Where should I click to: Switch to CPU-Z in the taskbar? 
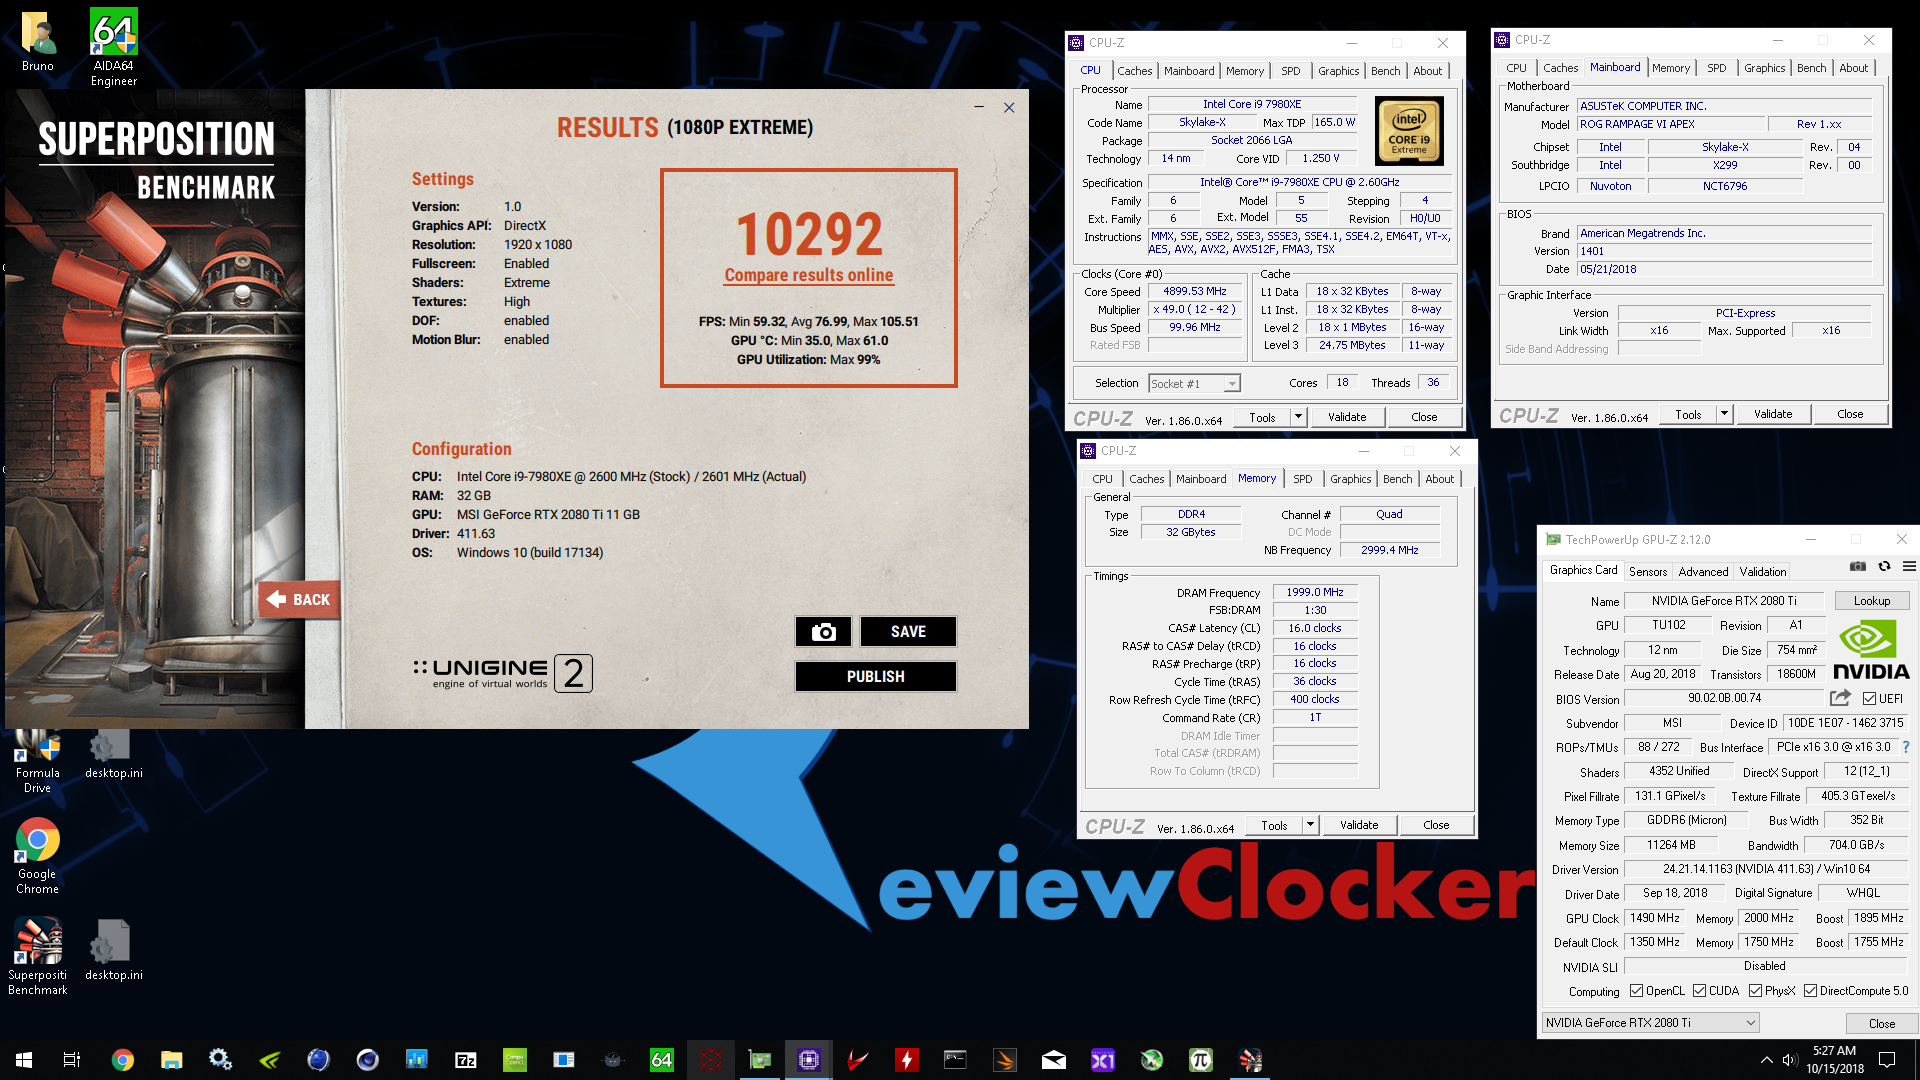tap(809, 1060)
